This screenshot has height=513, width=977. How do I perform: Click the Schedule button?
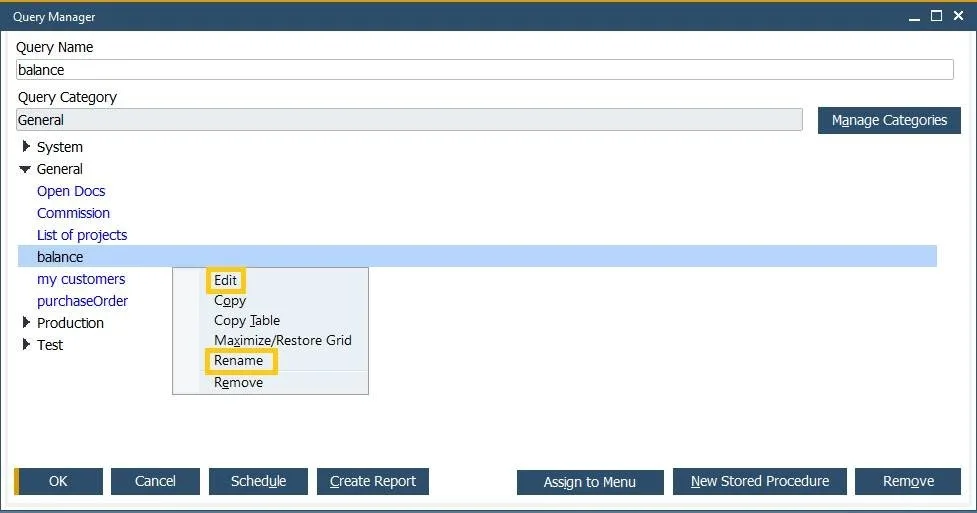point(258,481)
